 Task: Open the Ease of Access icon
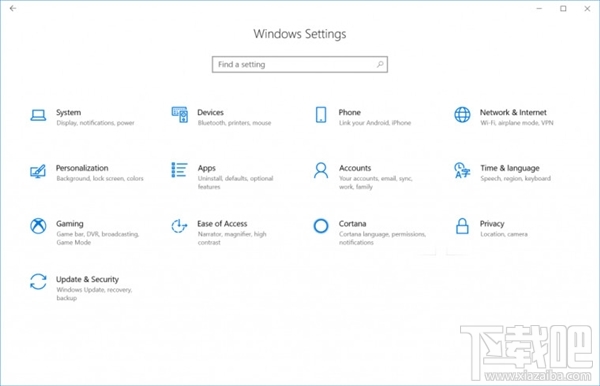179,226
